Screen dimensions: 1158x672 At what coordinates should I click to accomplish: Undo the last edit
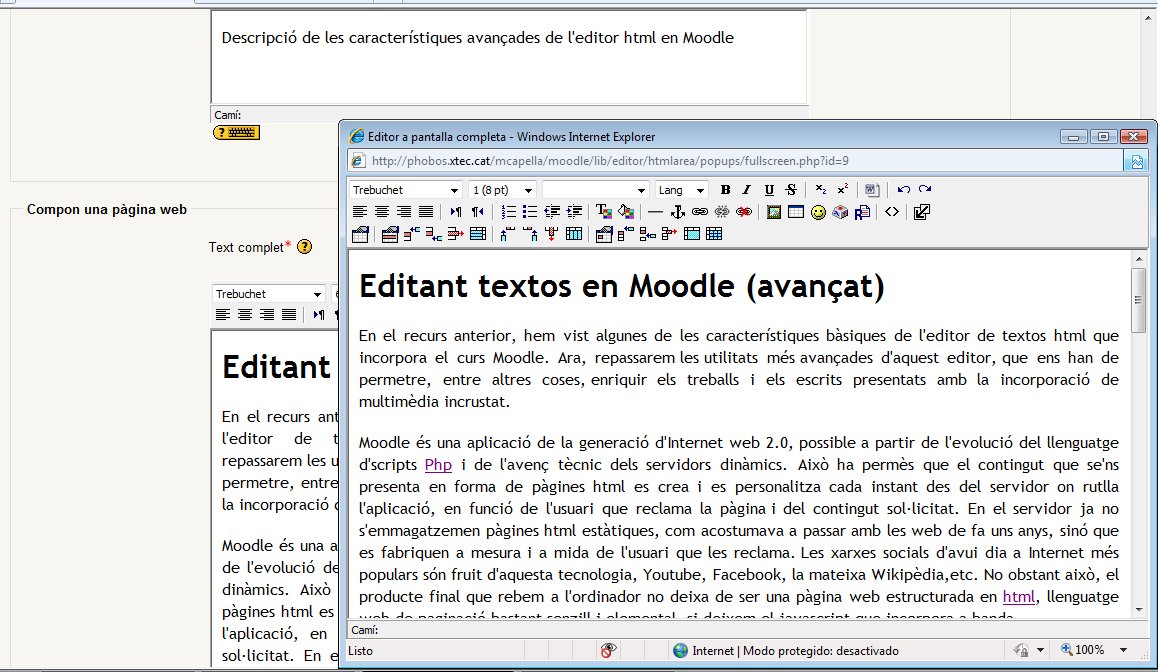pyautogui.click(x=903, y=190)
